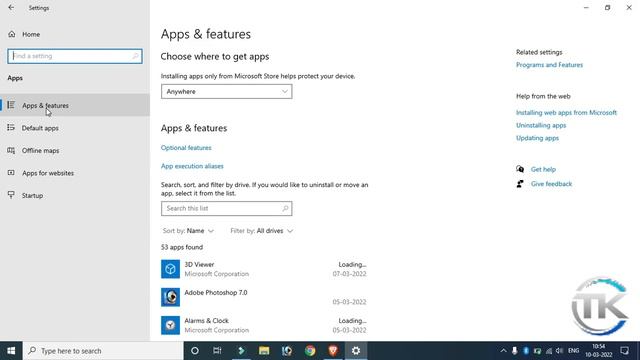Click the 3D Viewer app name
Viewport: 640px width, 360px height.
point(199,264)
